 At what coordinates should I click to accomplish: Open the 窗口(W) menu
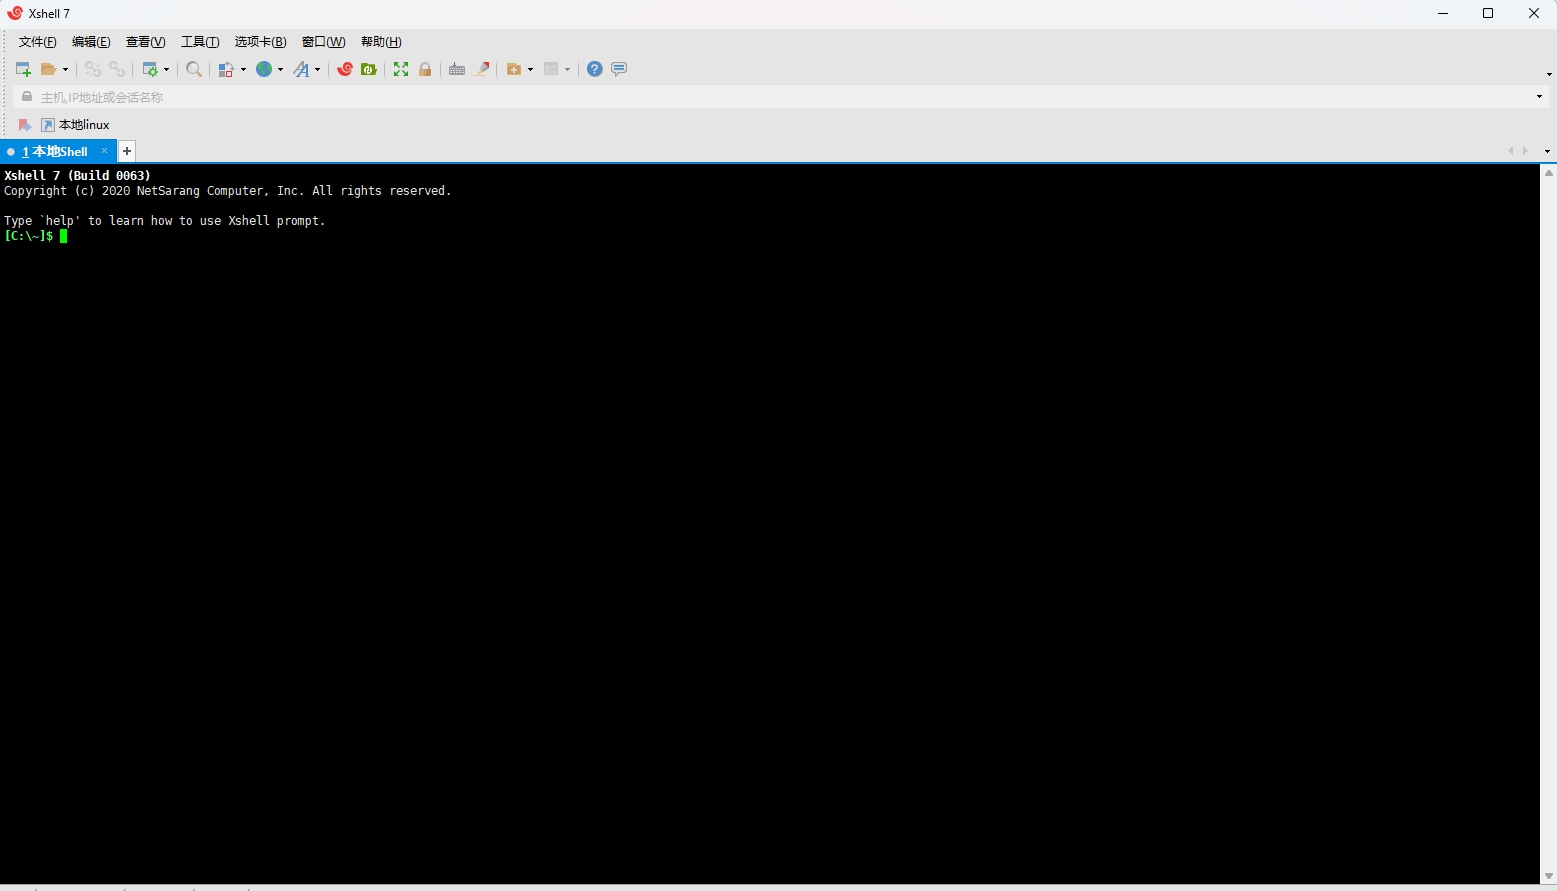pyautogui.click(x=323, y=42)
